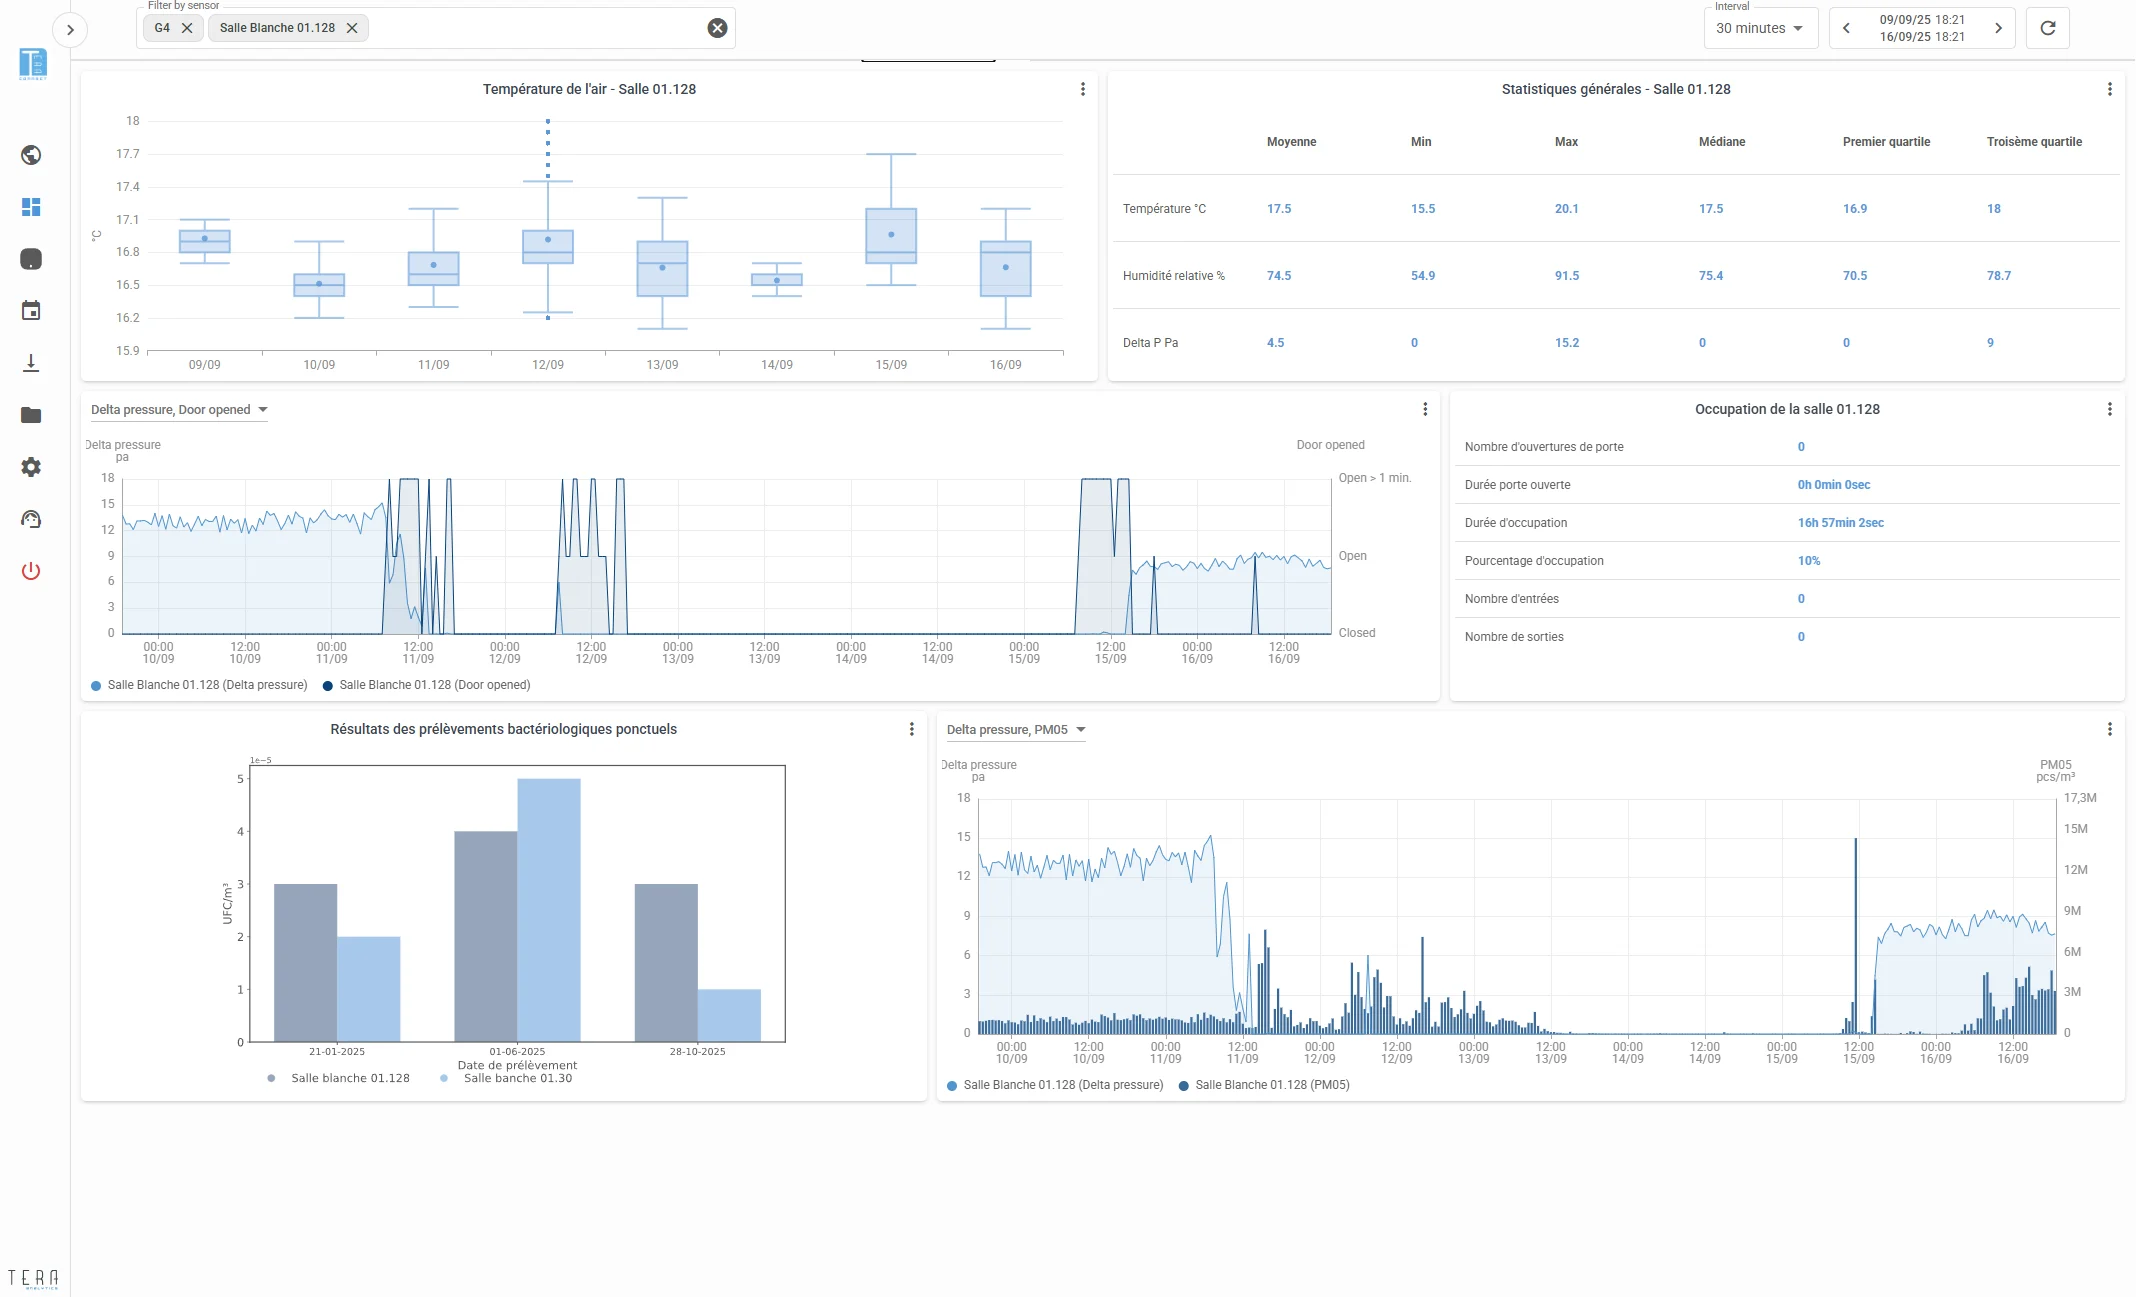Click the Troisième quartile column header
Screen dimensions: 2136x1297
click(x=2034, y=142)
